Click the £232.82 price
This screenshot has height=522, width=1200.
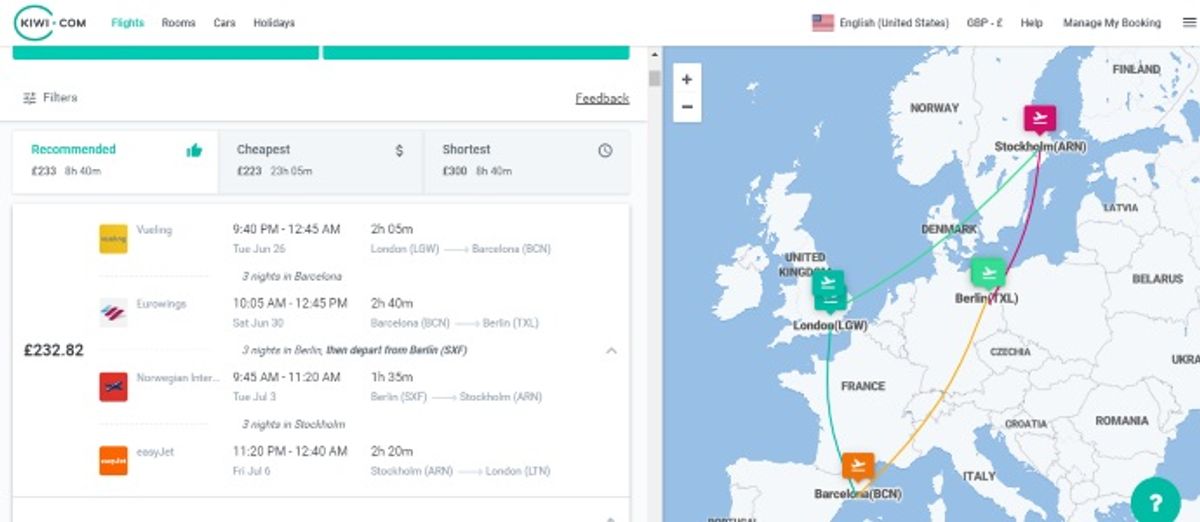point(54,351)
